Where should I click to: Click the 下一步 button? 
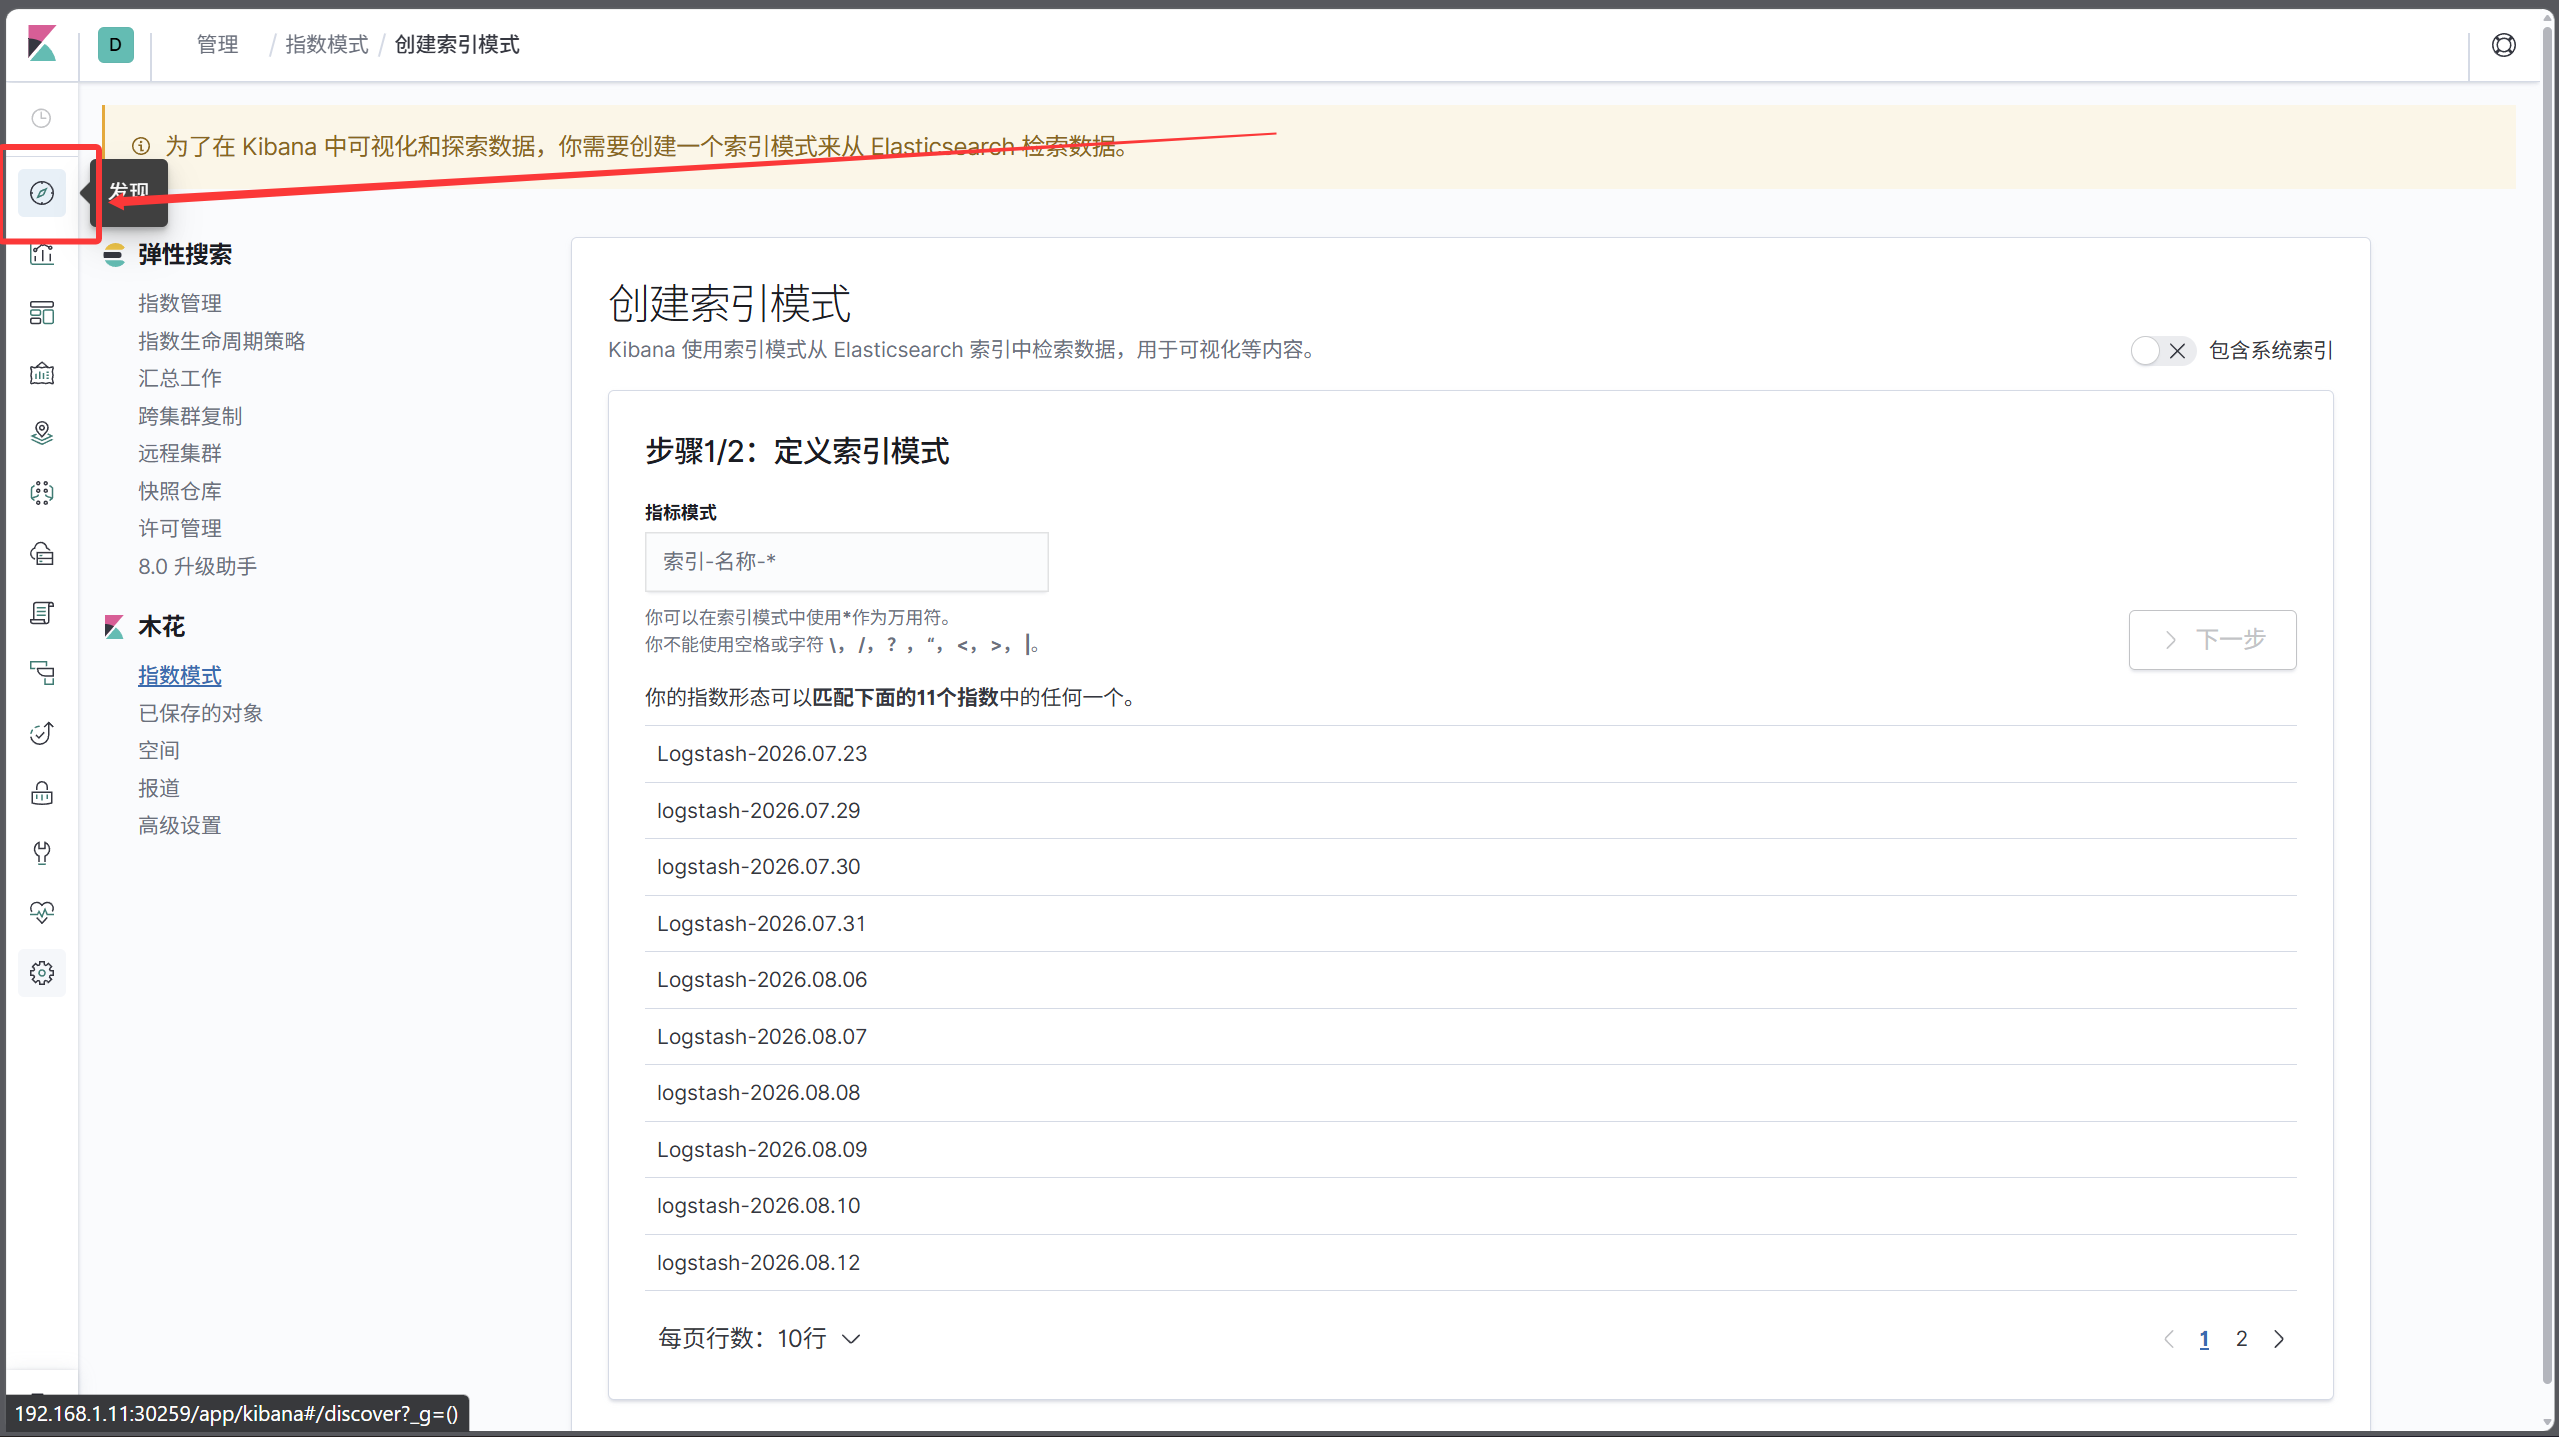click(2212, 639)
